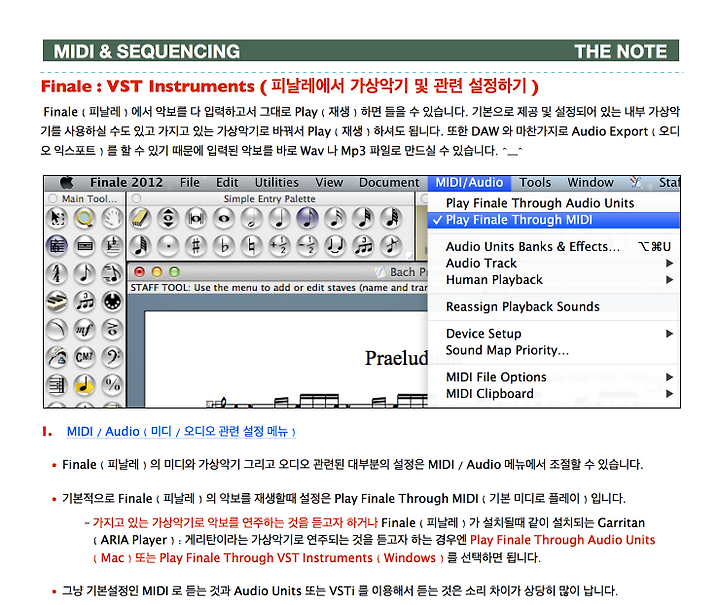The width and height of the screenshot is (720, 605).
Task: Toggle the flat accidental tool
Action: pyautogui.click(x=224, y=246)
